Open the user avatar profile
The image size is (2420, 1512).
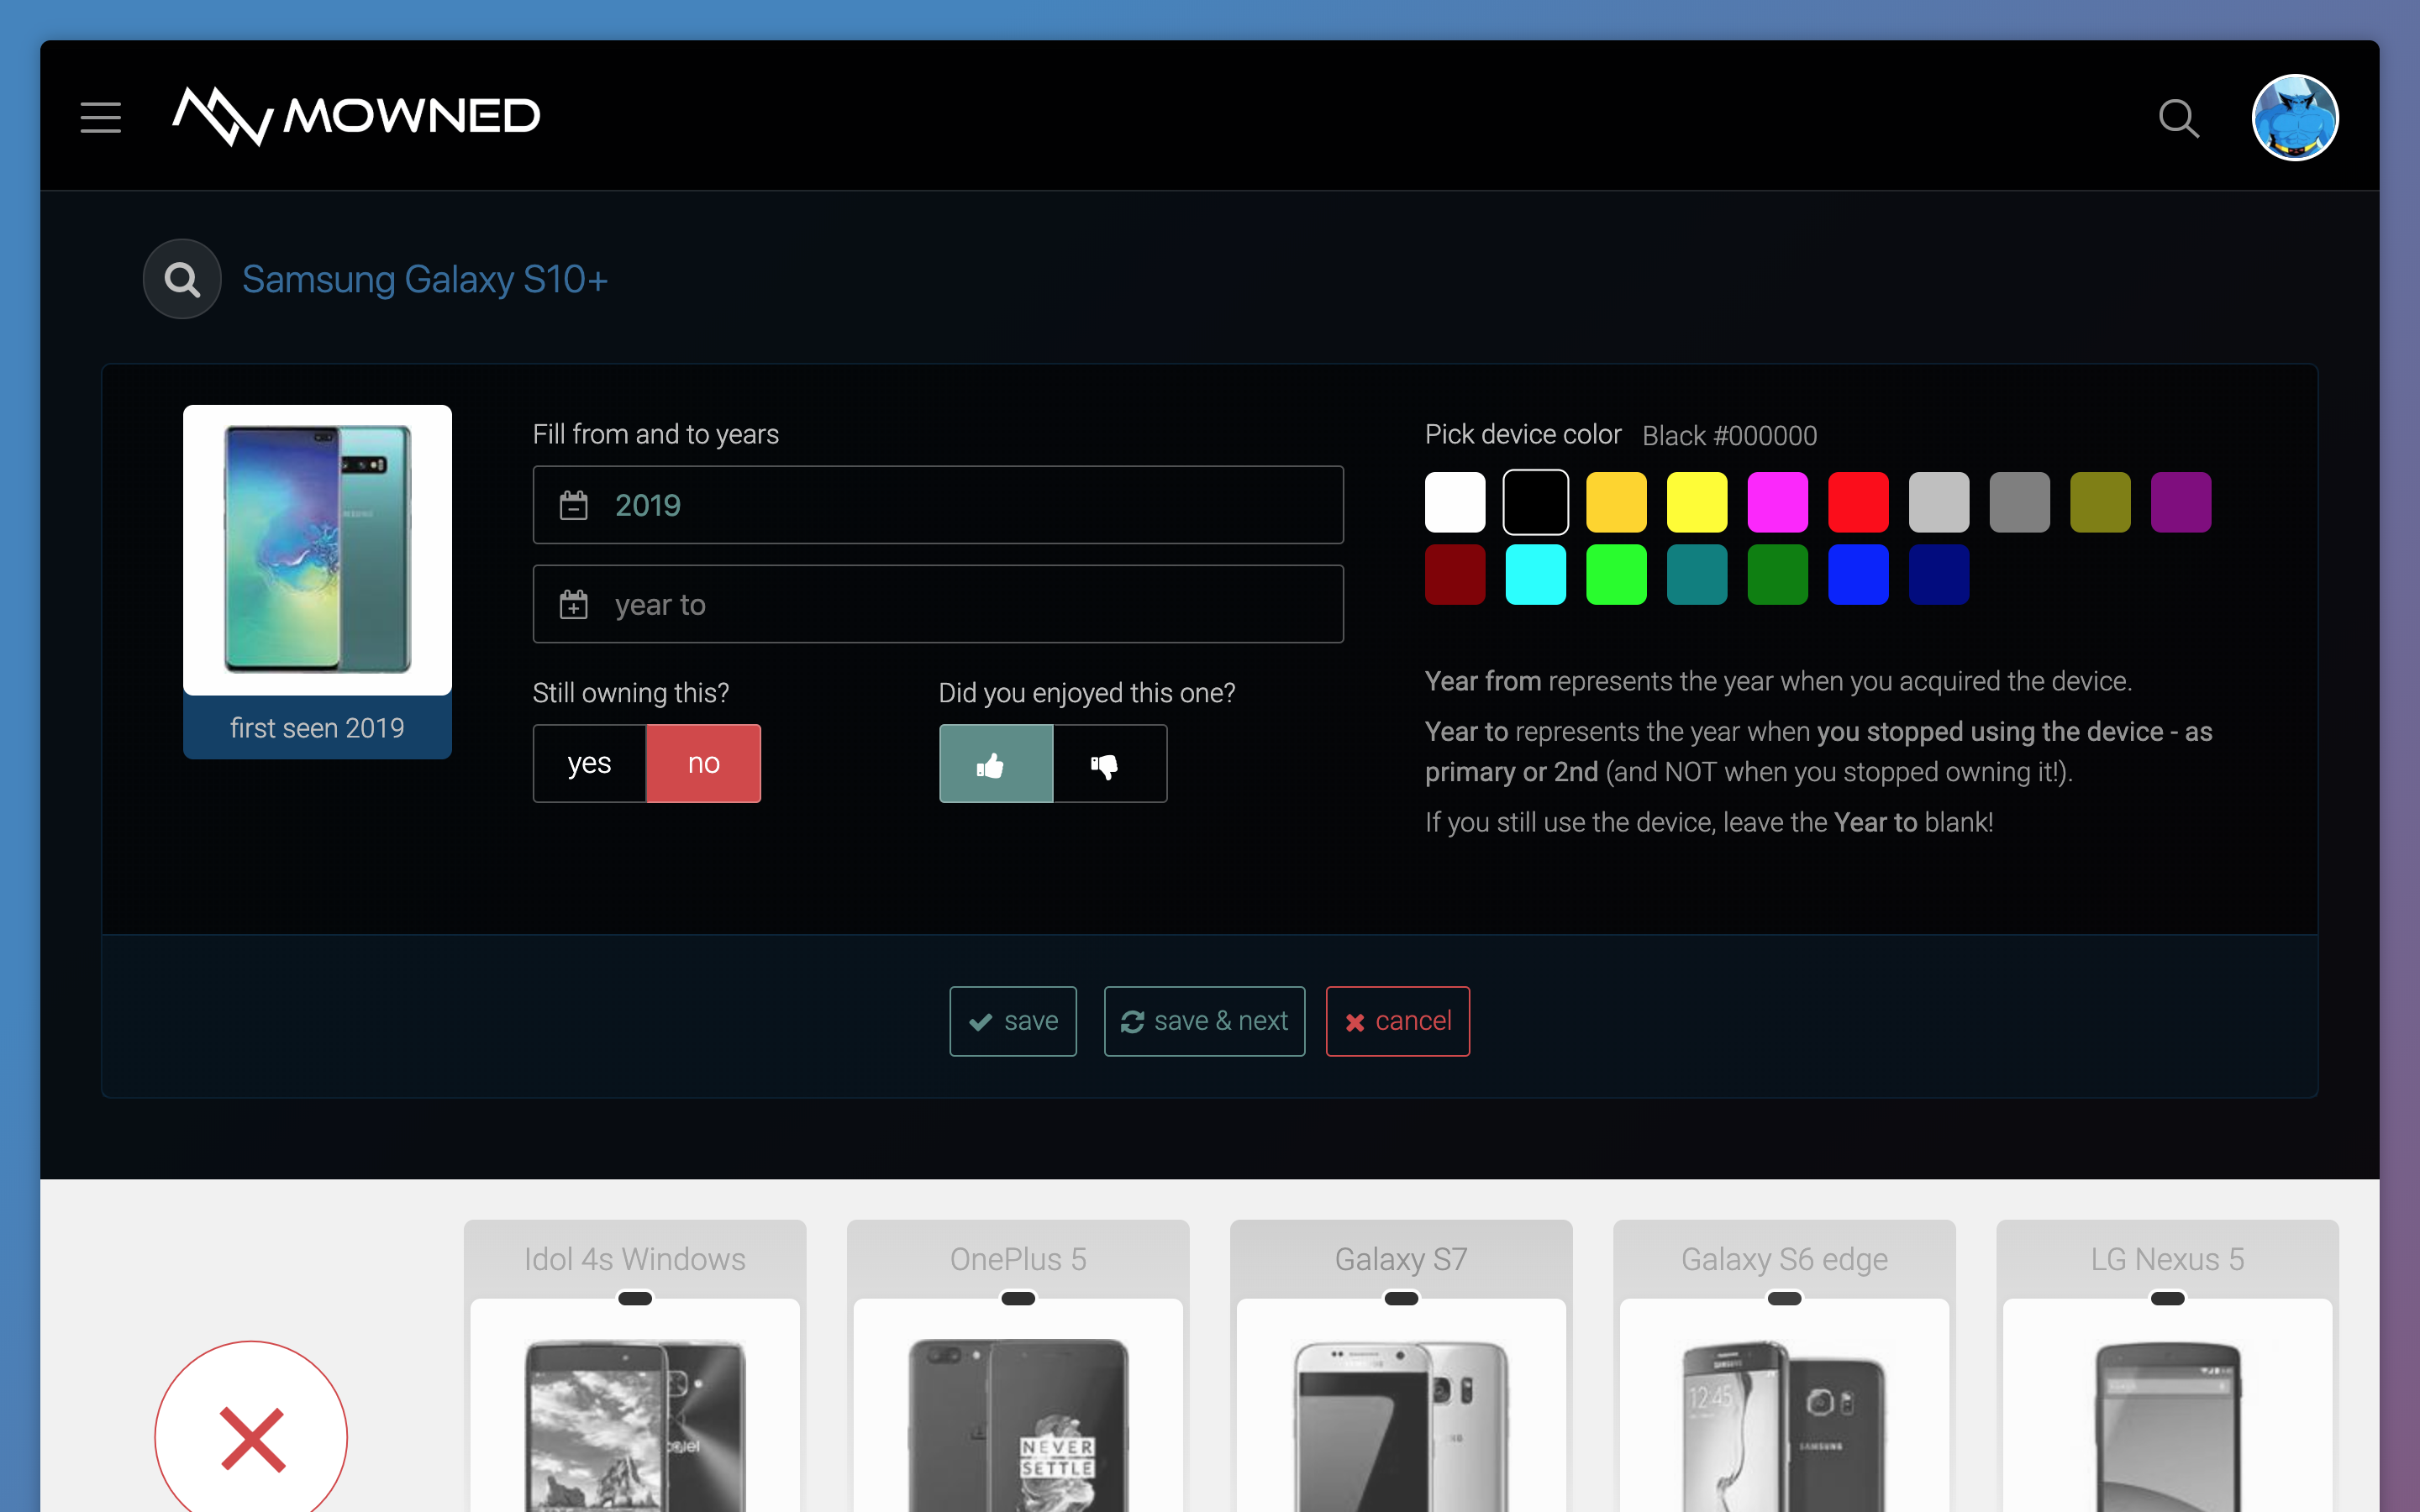click(2296, 117)
